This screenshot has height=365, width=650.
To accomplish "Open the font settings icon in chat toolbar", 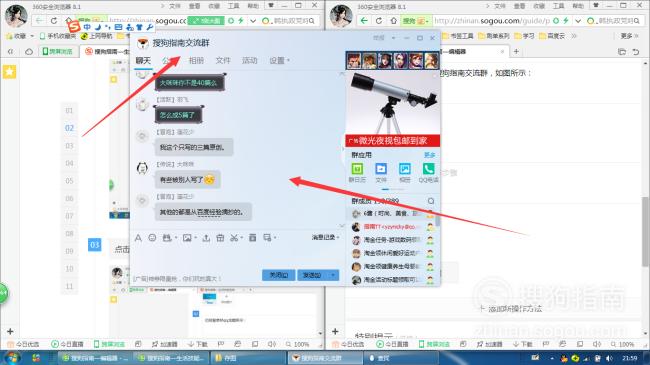I will point(138,238).
